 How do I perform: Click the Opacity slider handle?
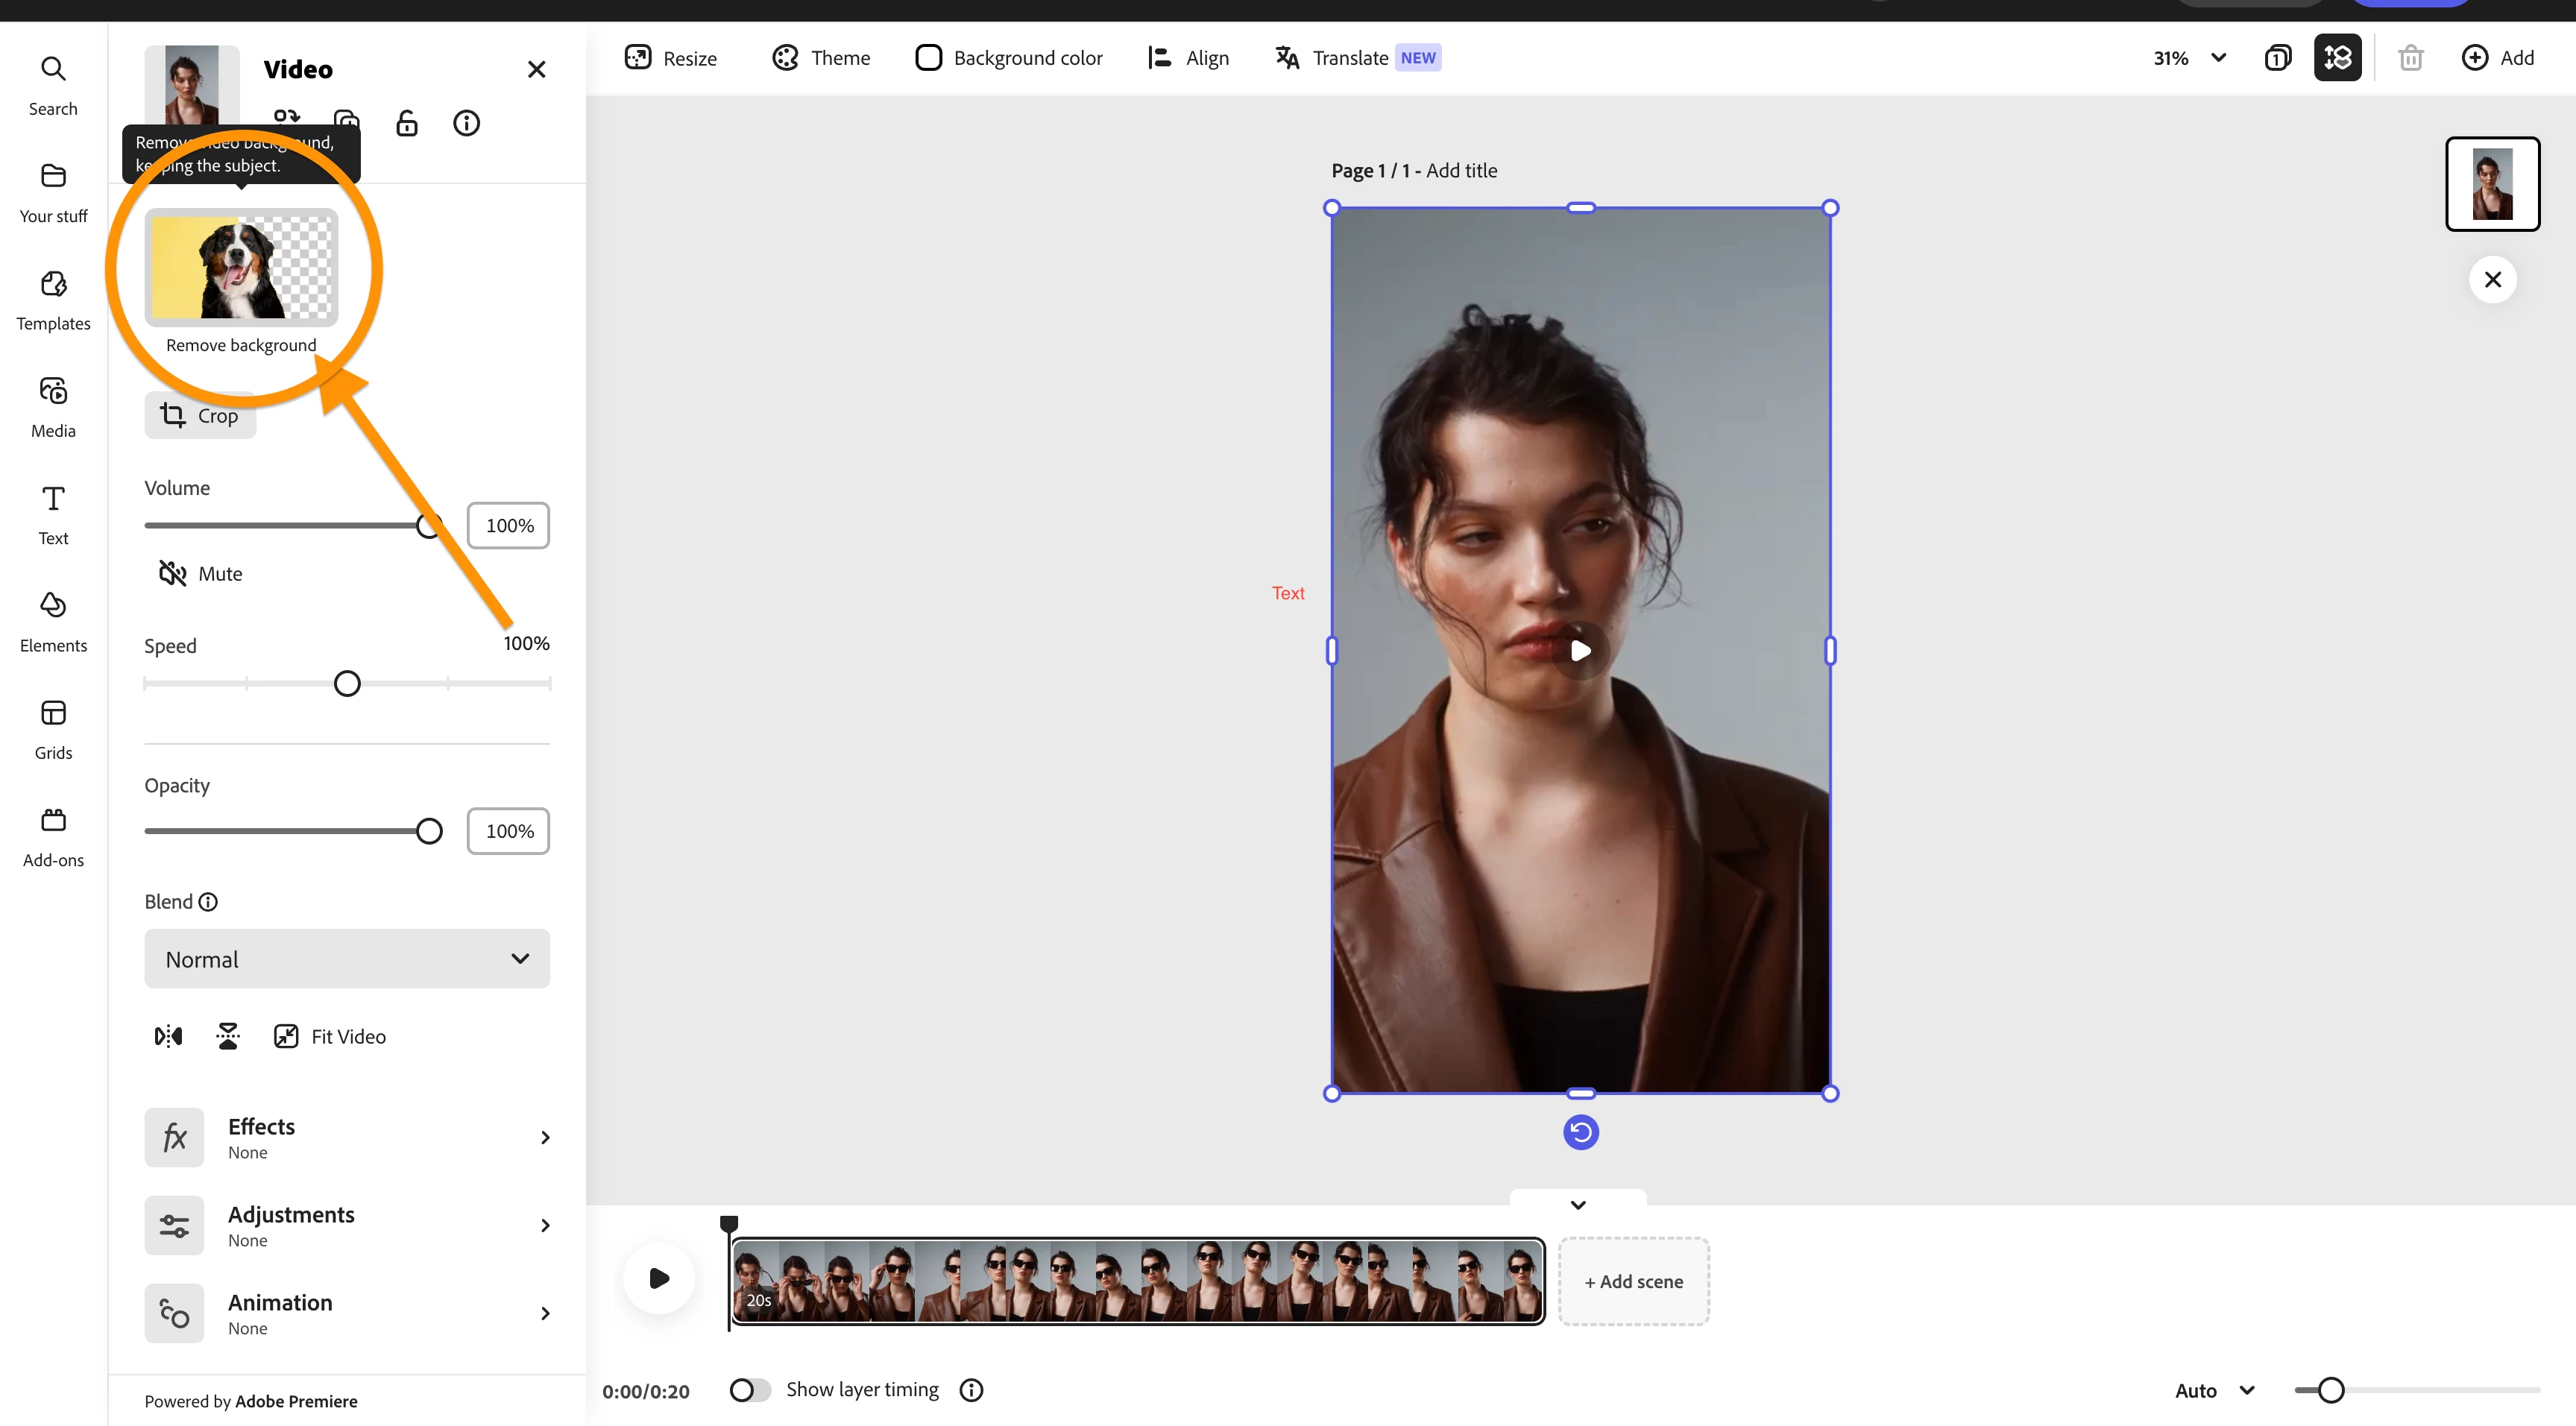pos(429,831)
